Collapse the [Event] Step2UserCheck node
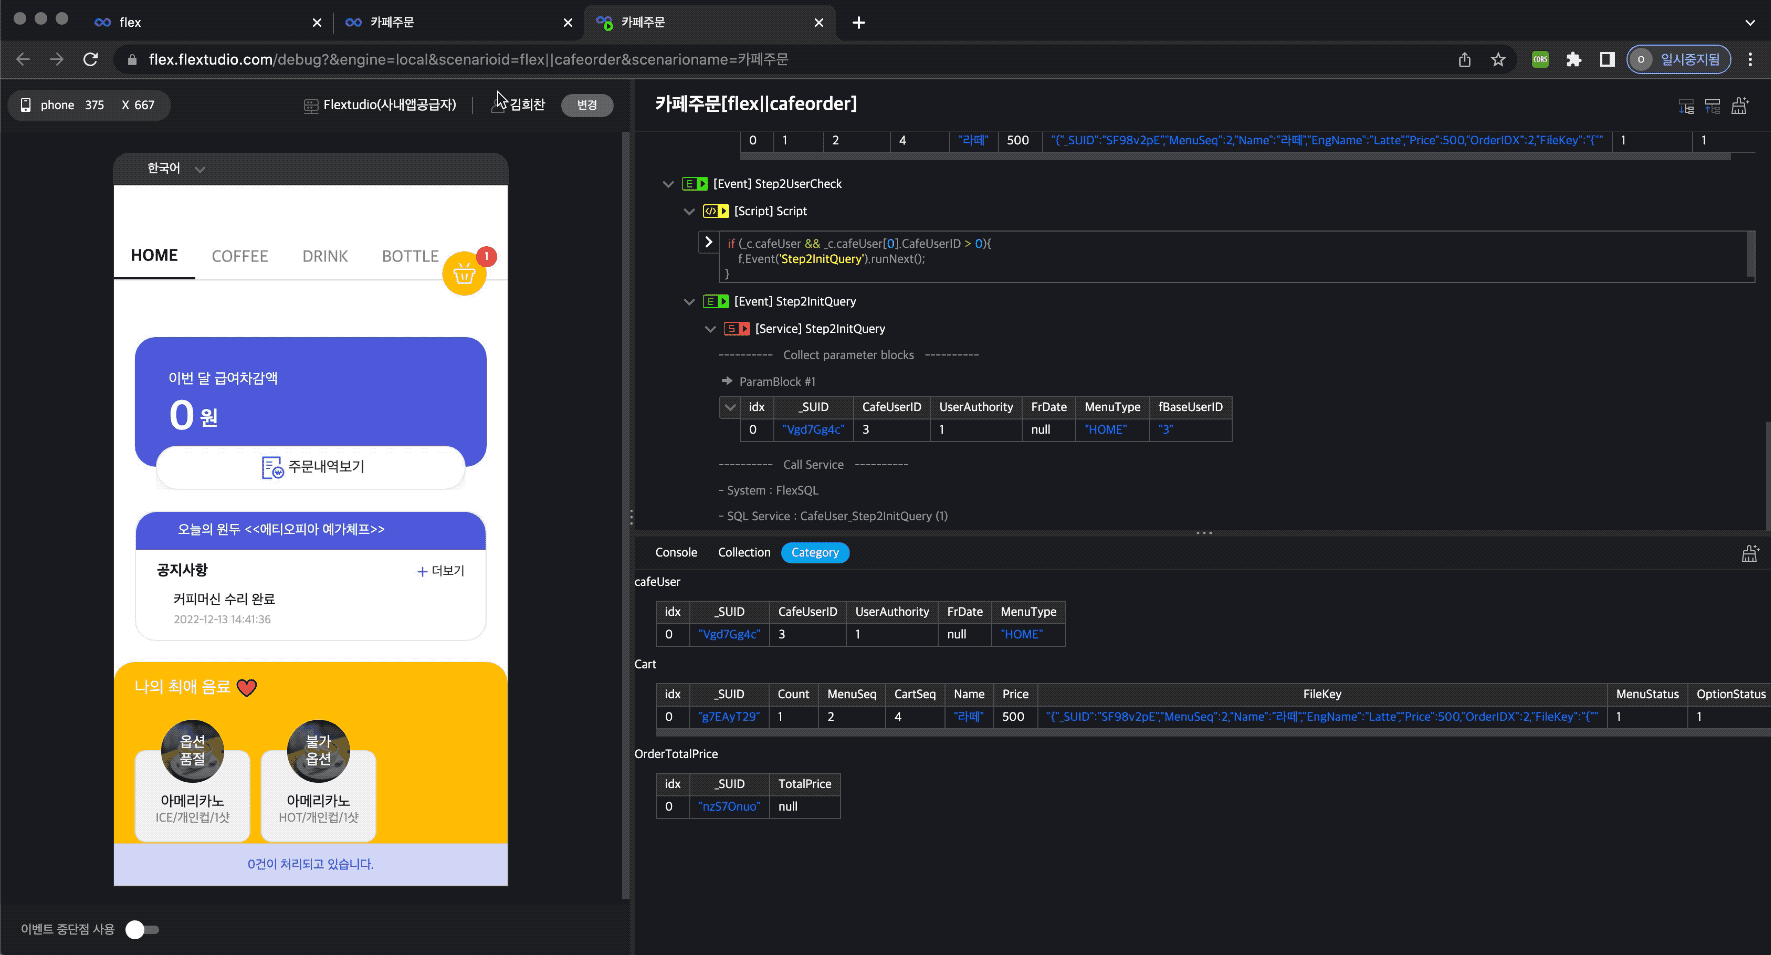Screen dimensions: 1771x955 tap(668, 184)
